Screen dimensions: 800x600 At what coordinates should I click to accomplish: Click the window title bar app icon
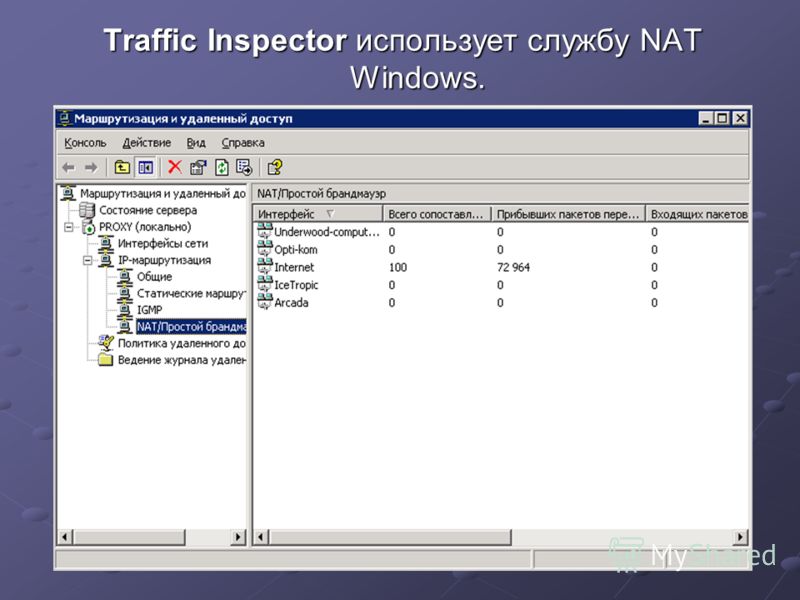click(65, 118)
